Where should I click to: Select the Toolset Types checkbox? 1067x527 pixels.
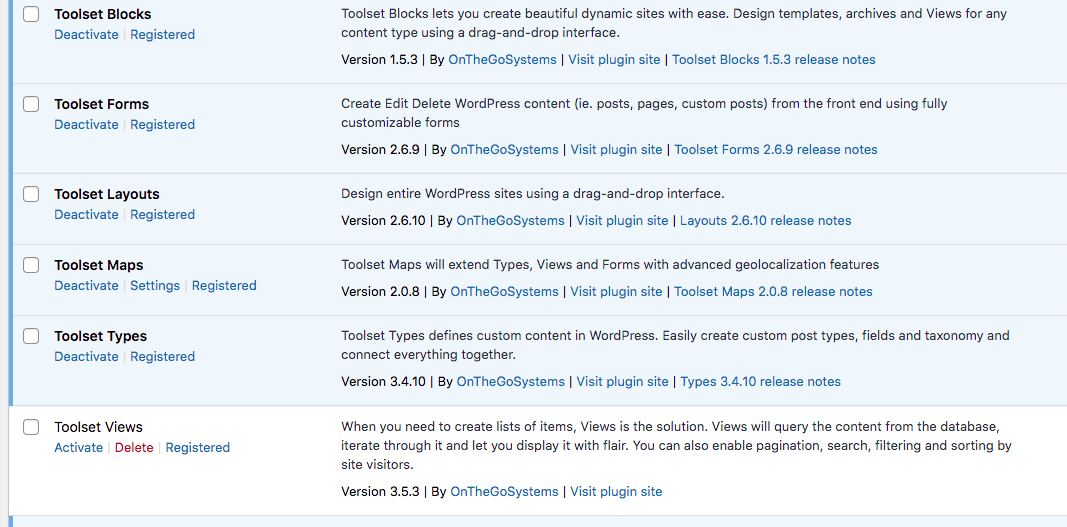pyautogui.click(x=31, y=336)
